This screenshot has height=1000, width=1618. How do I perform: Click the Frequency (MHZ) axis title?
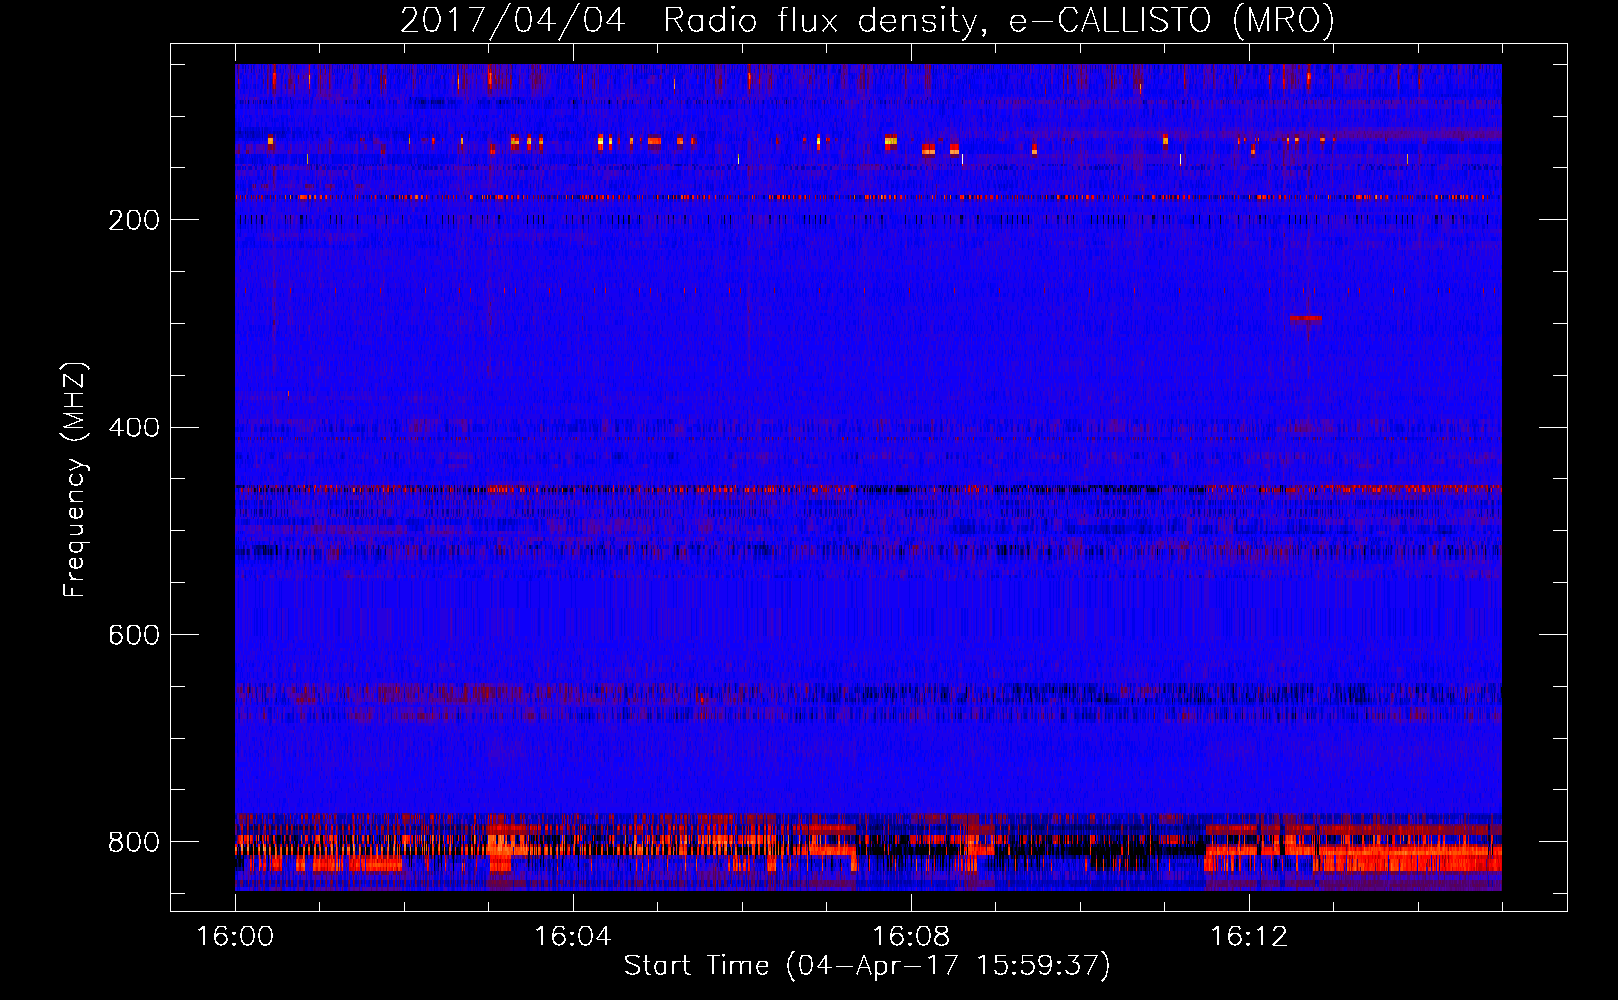tap(76, 479)
